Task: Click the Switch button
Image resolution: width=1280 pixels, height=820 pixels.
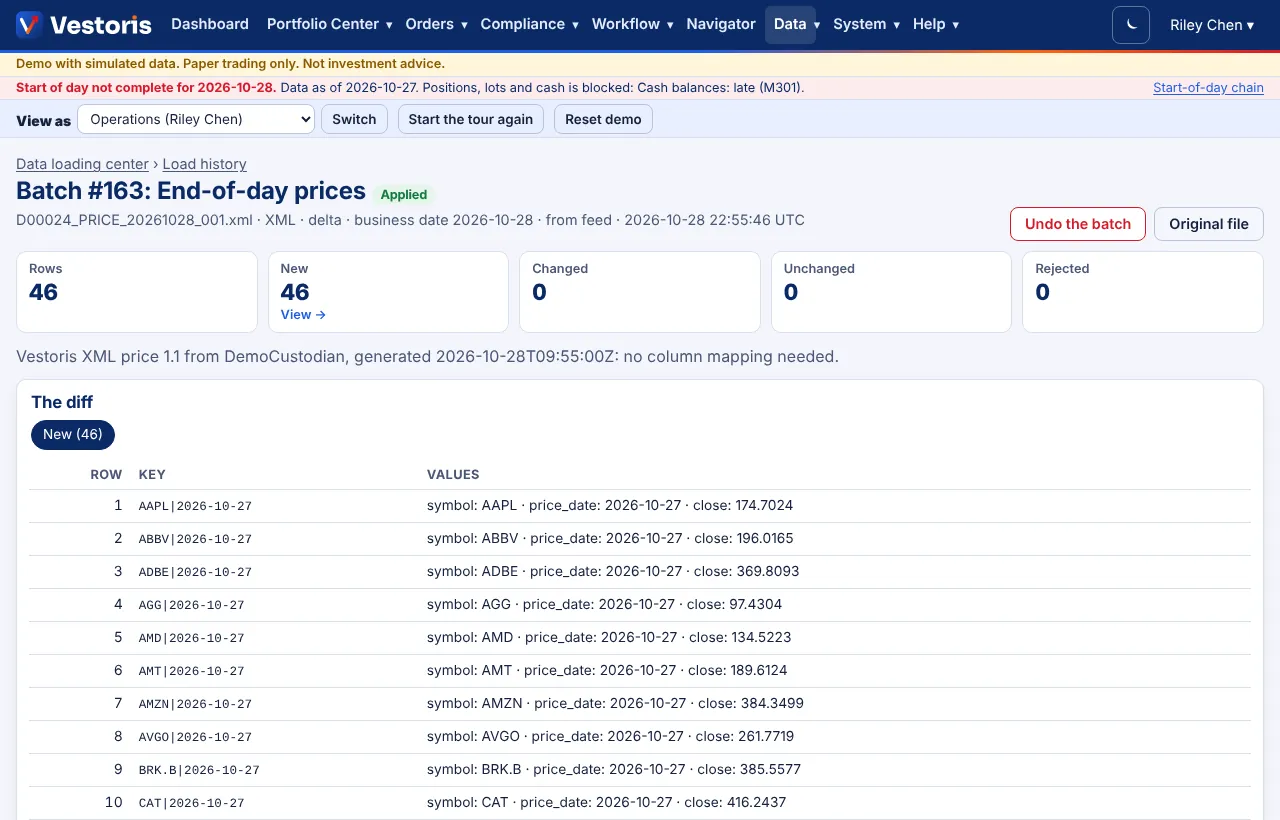Action: (x=354, y=119)
